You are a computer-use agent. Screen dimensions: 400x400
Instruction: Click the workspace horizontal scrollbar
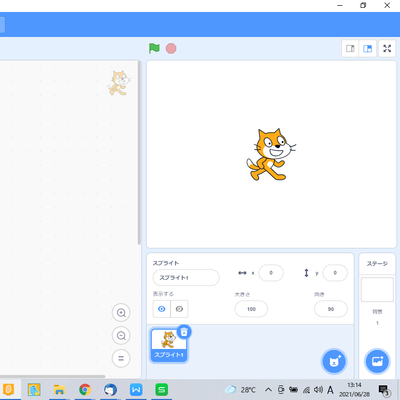tap(53, 377)
